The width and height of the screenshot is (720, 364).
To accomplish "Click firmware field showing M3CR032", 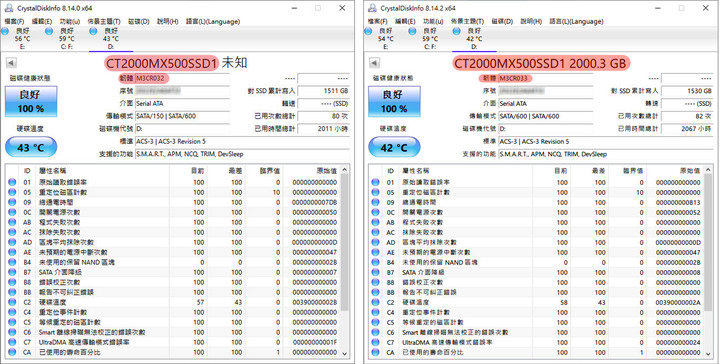I will tap(182, 78).
